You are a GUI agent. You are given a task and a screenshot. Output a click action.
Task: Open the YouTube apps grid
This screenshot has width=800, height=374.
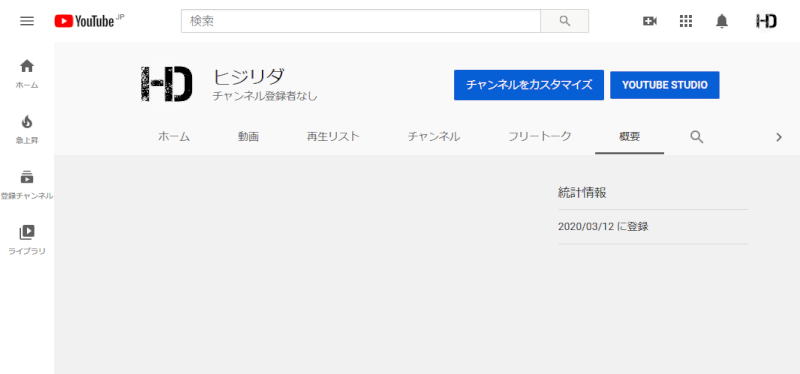pyautogui.click(x=686, y=21)
